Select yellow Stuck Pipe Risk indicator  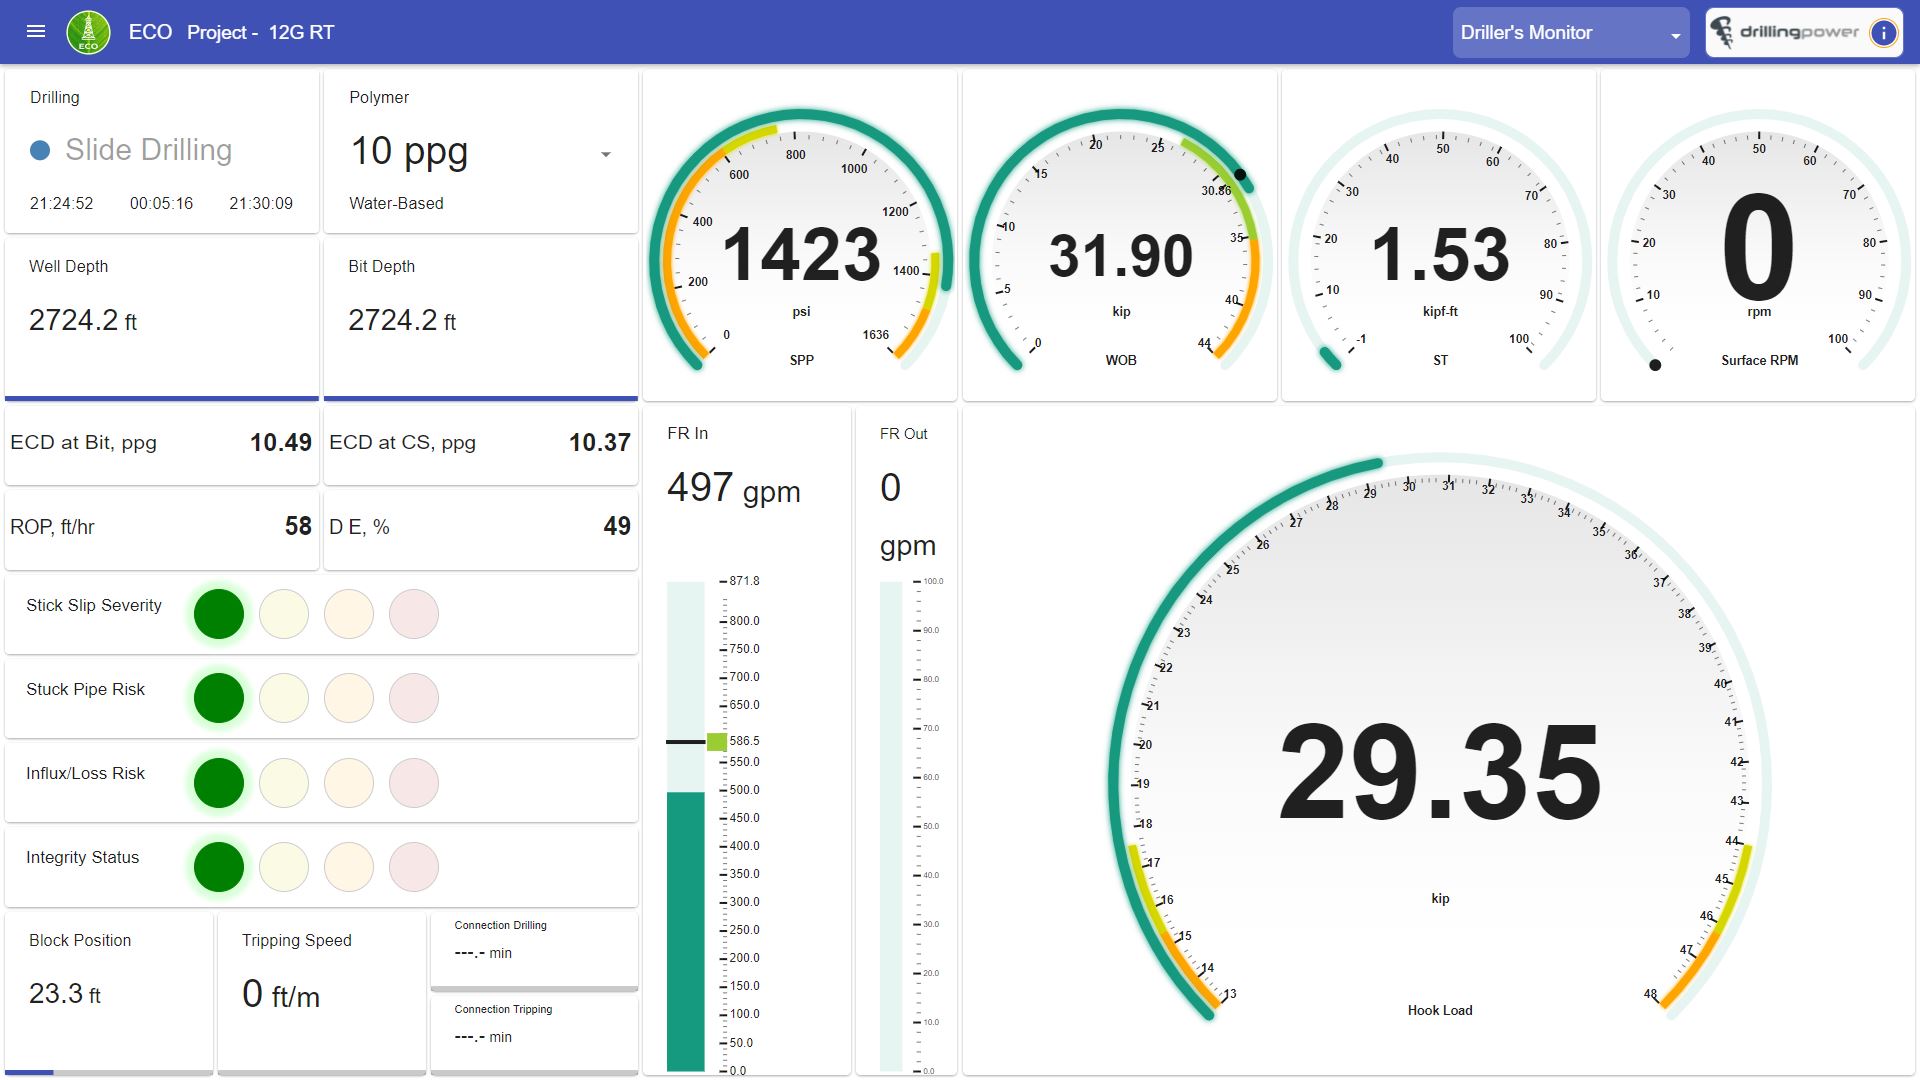click(284, 698)
